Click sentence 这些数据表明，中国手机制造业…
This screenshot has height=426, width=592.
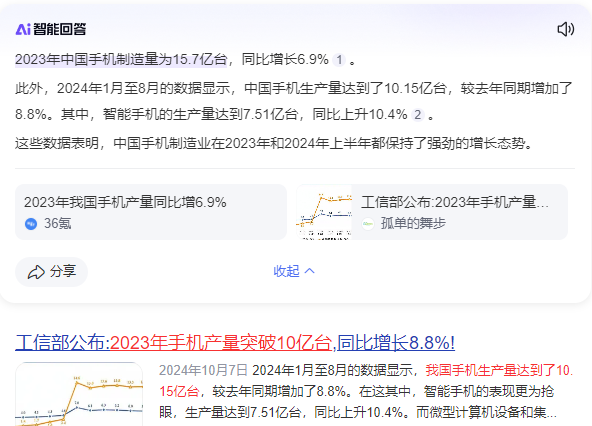click(x=274, y=143)
